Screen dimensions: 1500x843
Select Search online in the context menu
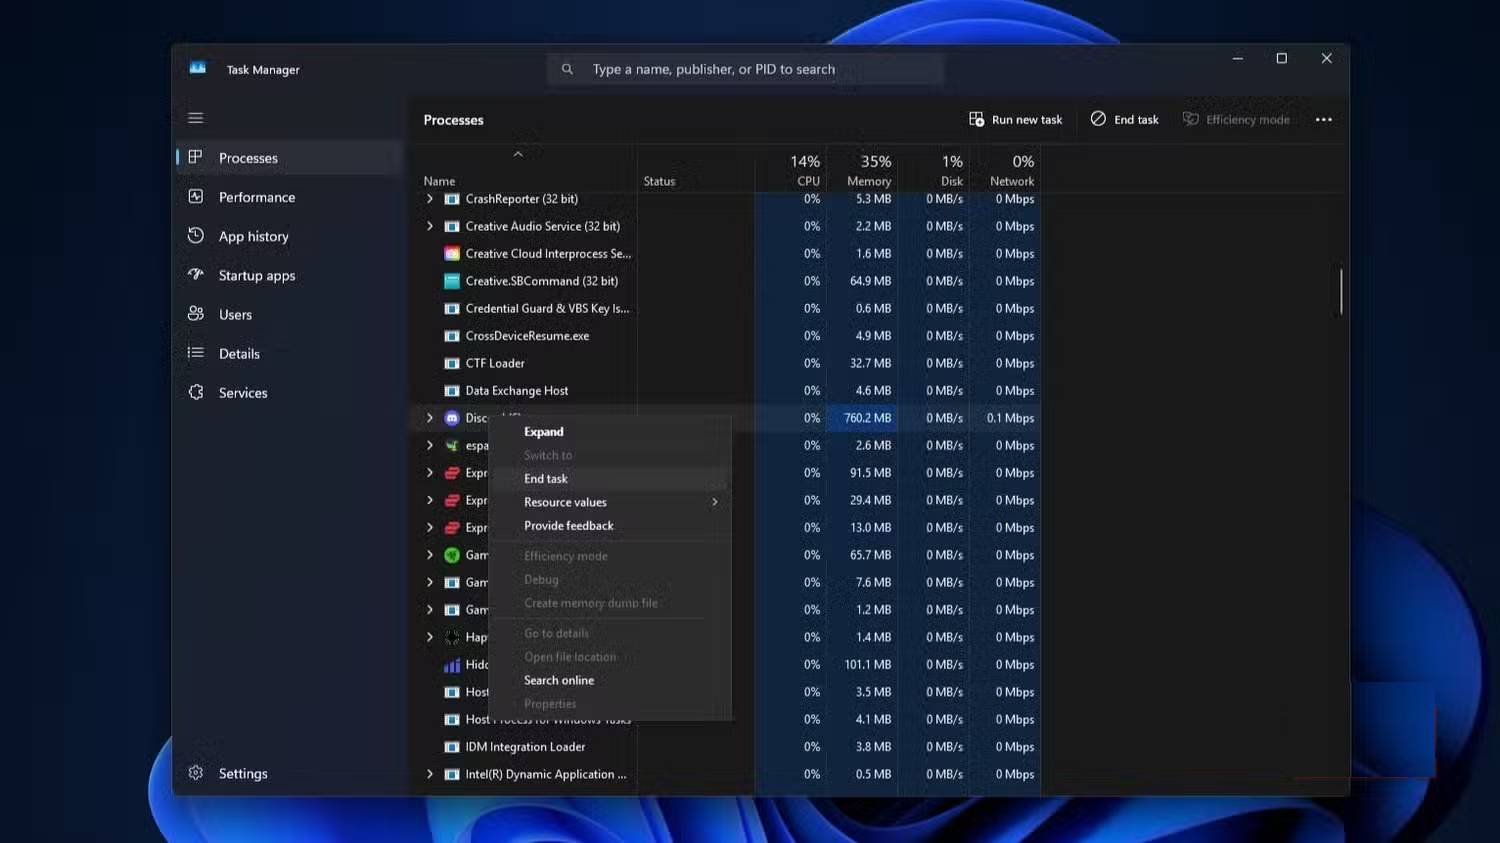coord(610,680)
